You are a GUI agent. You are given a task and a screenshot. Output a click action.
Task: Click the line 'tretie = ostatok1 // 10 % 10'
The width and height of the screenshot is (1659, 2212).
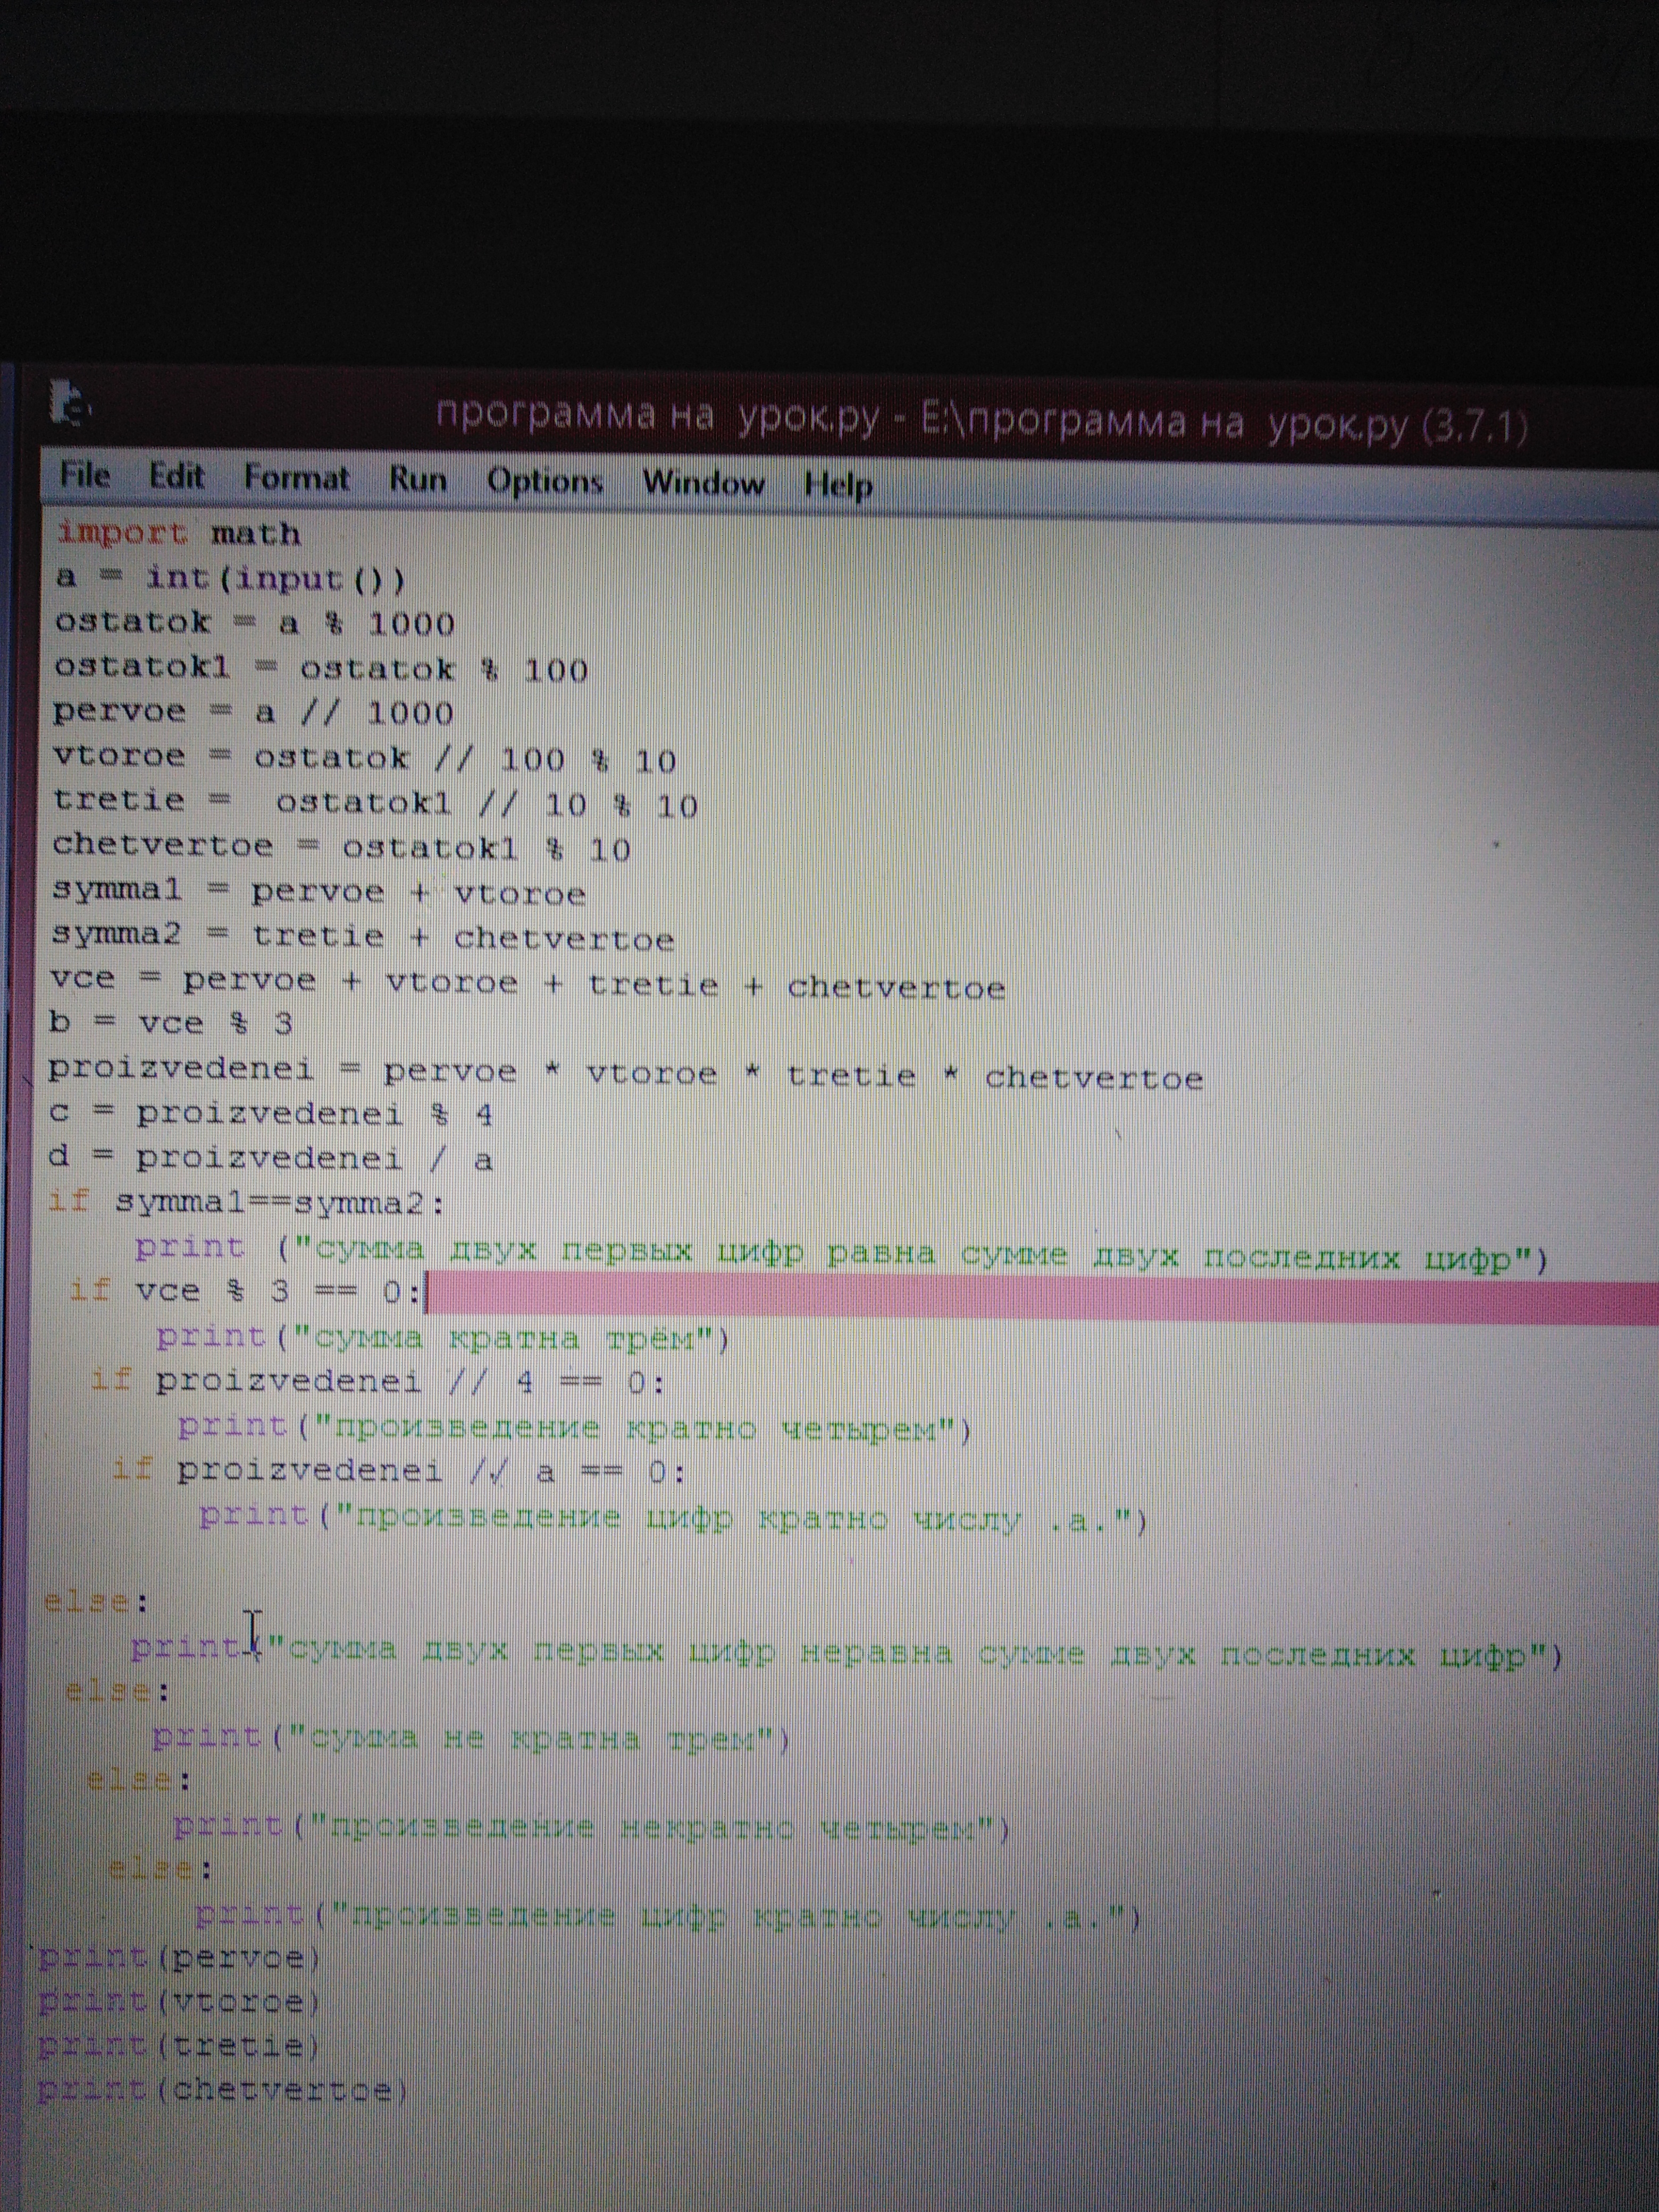click(375, 803)
